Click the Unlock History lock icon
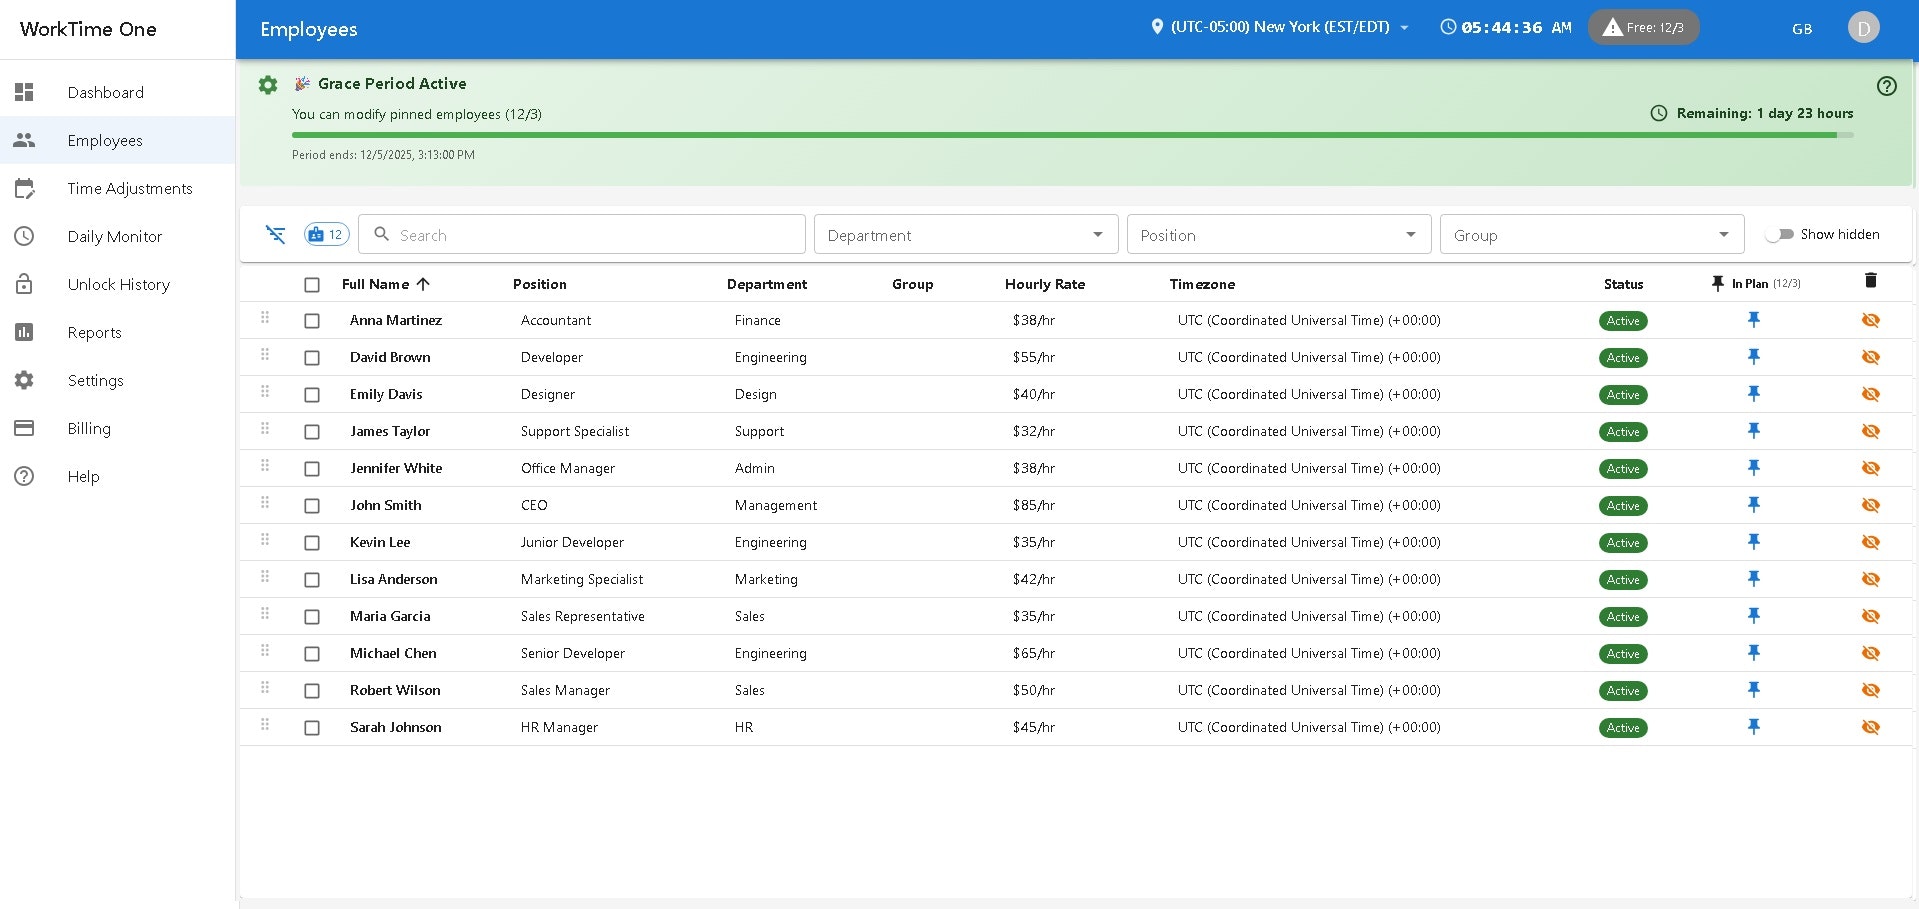This screenshot has width=1919, height=909. (24, 284)
